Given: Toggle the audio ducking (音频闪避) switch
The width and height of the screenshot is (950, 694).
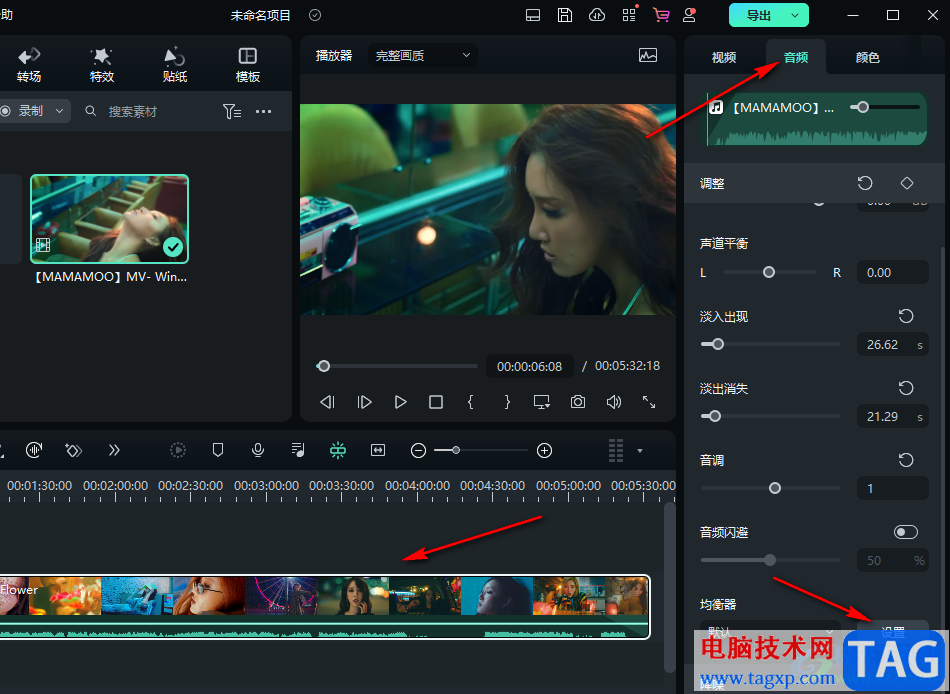Looking at the screenshot, I should click(906, 532).
